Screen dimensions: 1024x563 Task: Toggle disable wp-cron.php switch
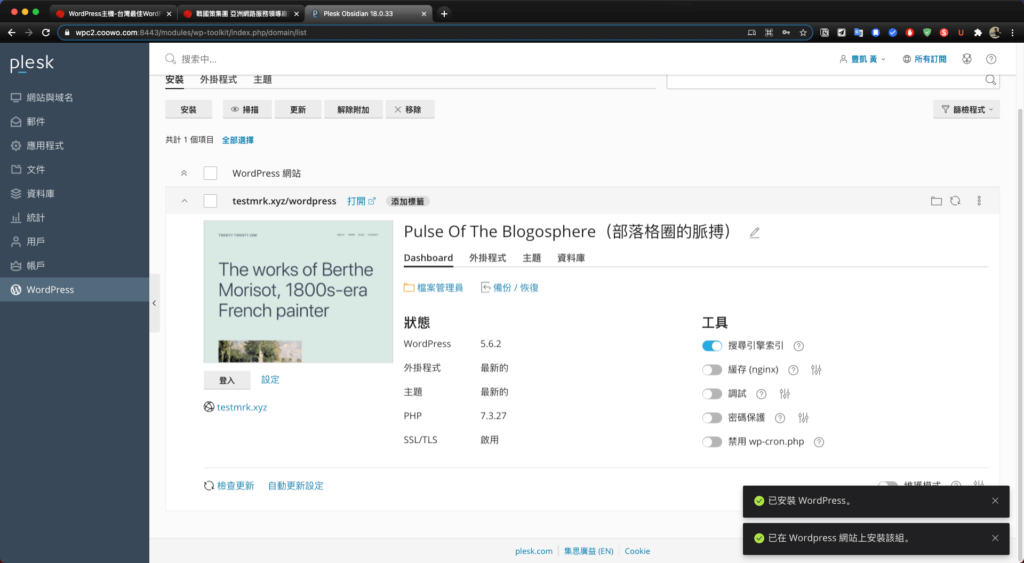[x=712, y=442]
